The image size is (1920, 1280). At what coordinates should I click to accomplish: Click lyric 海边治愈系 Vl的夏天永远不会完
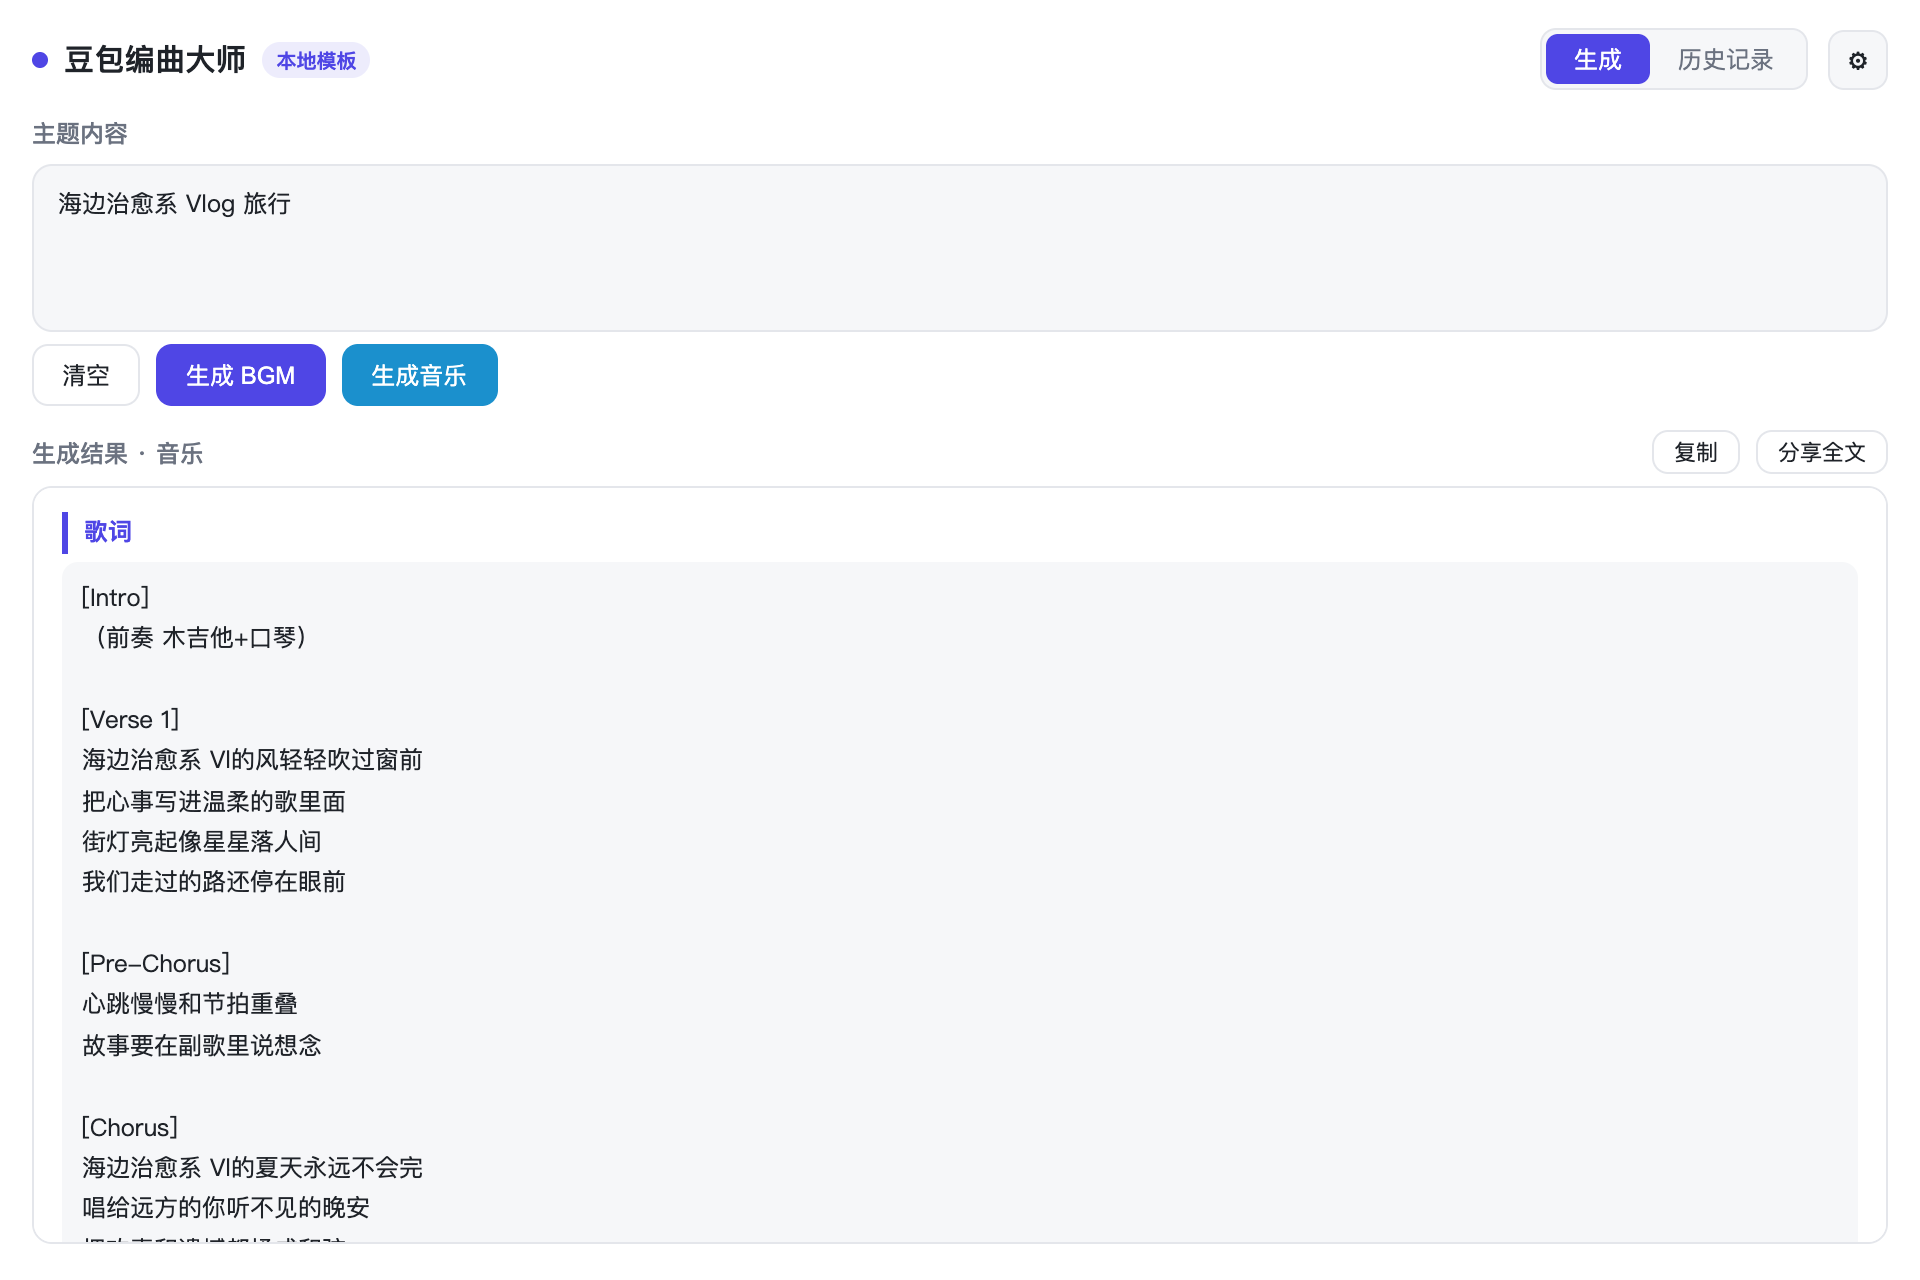tap(252, 1168)
